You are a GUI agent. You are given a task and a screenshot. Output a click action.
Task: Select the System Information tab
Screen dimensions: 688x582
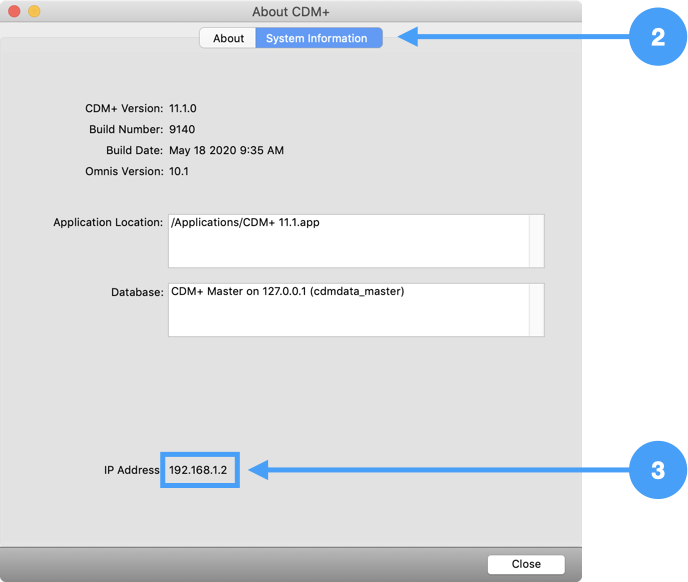(319, 38)
